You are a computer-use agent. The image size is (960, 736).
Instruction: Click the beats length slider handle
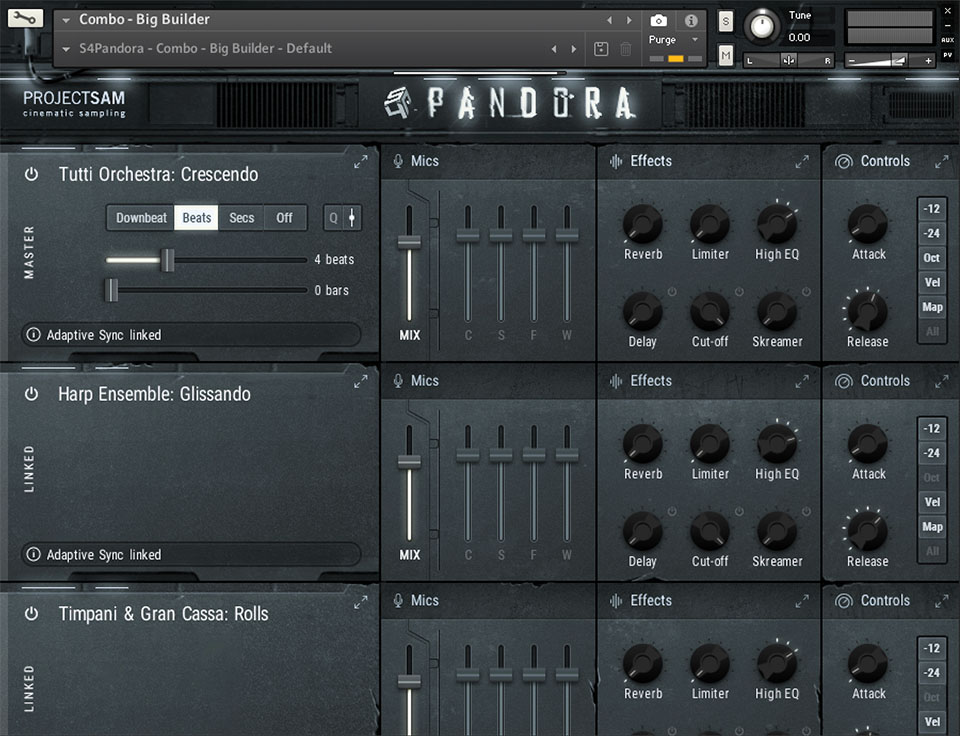[x=167, y=260]
